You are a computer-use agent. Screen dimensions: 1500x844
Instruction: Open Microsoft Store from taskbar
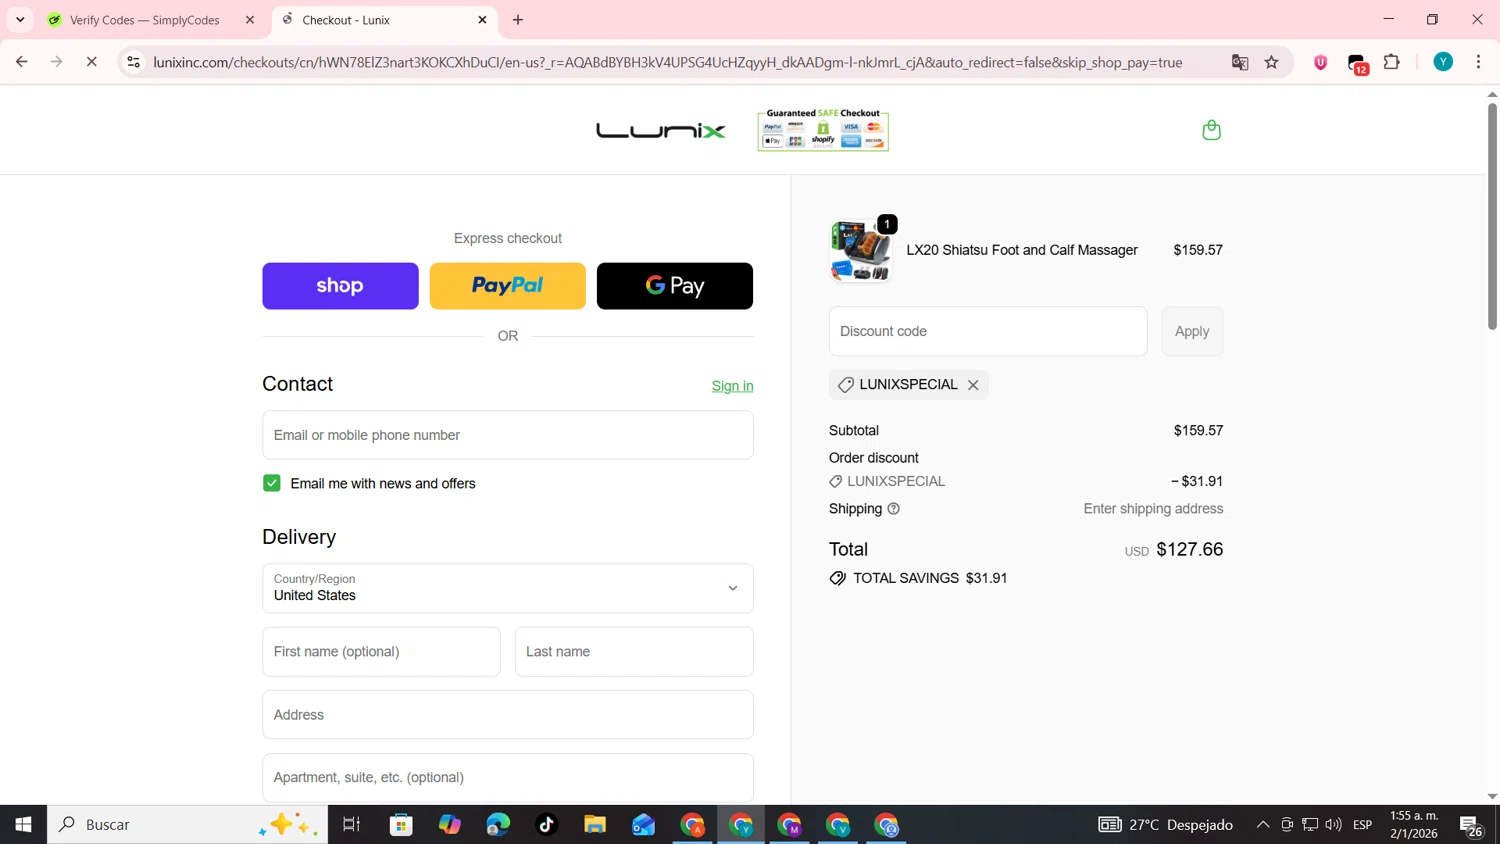coord(401,825)
